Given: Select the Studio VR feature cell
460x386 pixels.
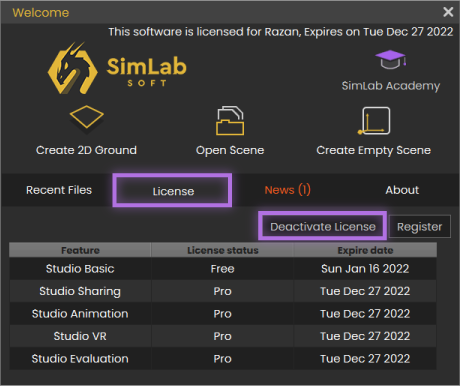Looking at the screenshot, I should 80,336.
